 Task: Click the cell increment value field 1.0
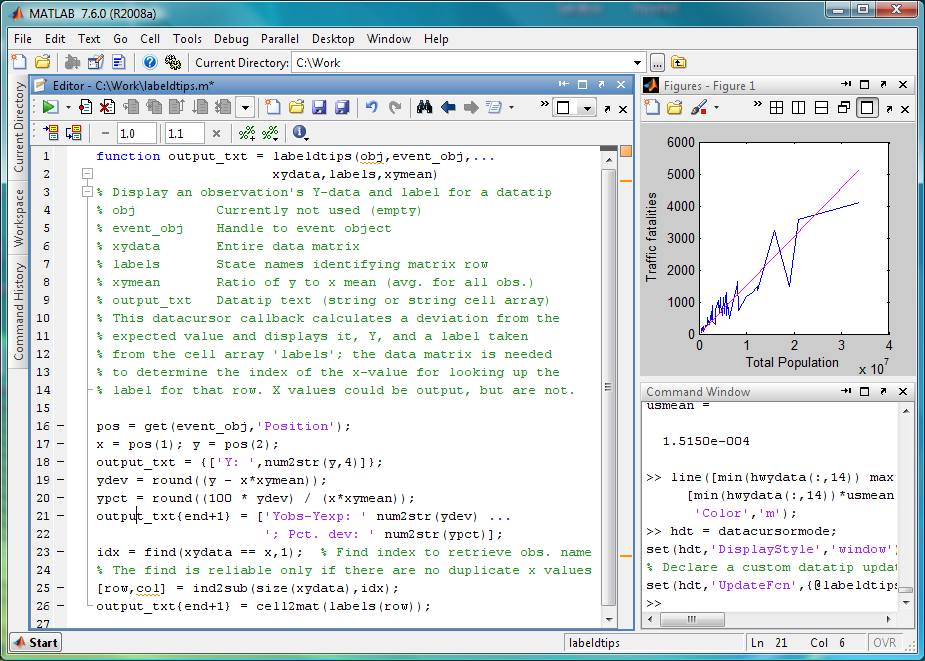click(135, 133)
